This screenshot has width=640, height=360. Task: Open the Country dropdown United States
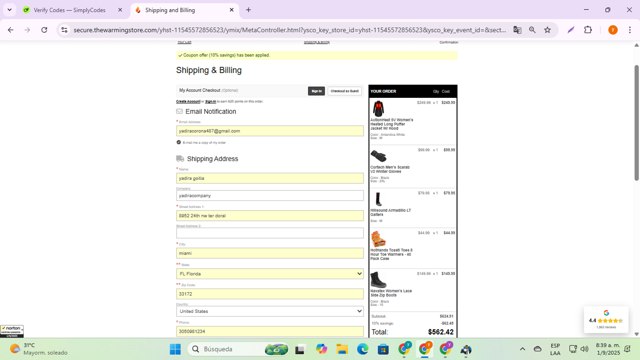(270, 311)
